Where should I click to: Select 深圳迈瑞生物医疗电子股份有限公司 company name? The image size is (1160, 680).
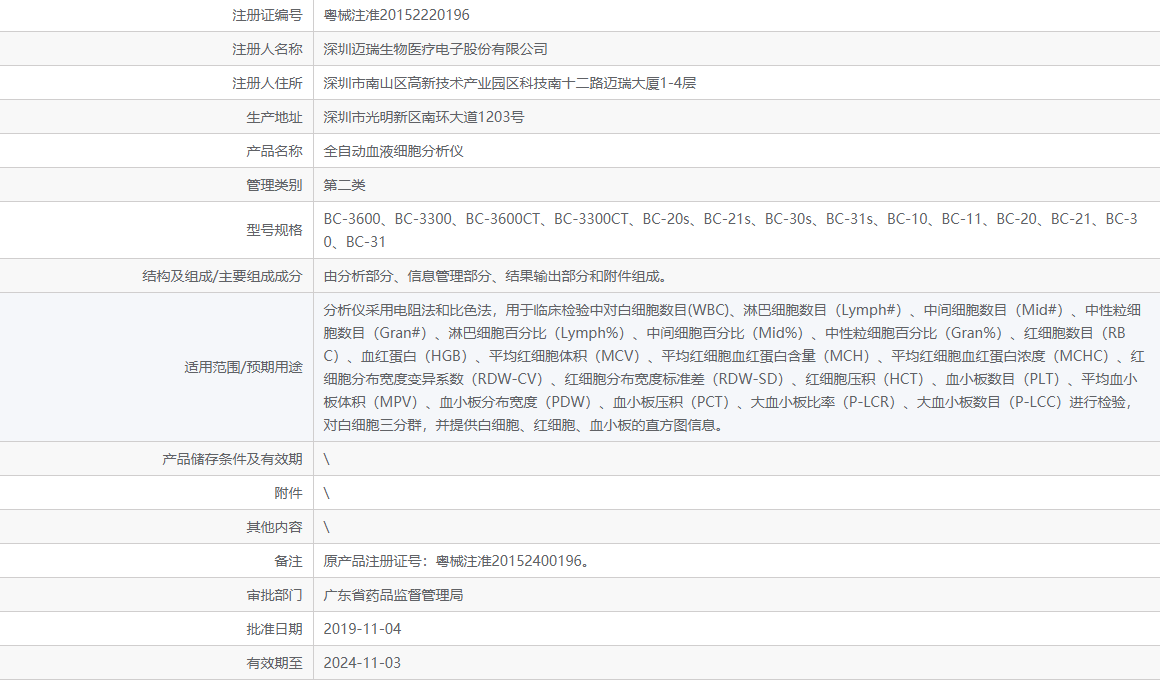[x=436, y=49]
